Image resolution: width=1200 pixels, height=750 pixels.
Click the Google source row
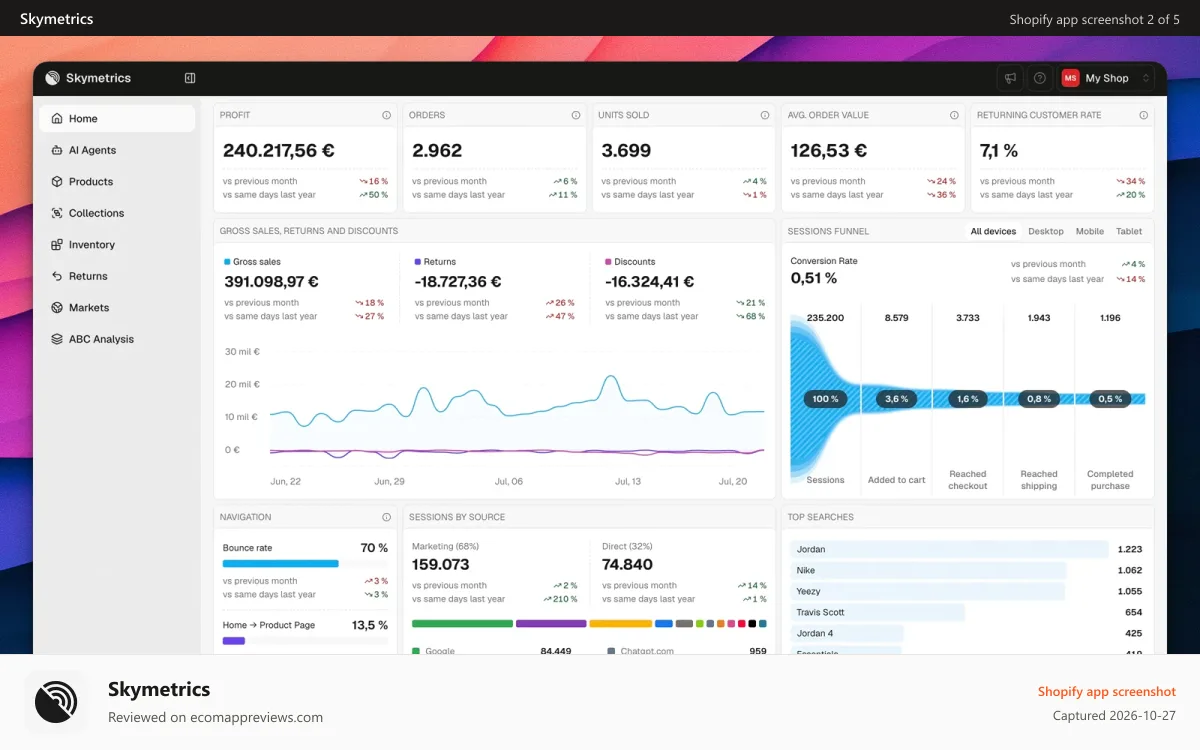coord(492,651)
